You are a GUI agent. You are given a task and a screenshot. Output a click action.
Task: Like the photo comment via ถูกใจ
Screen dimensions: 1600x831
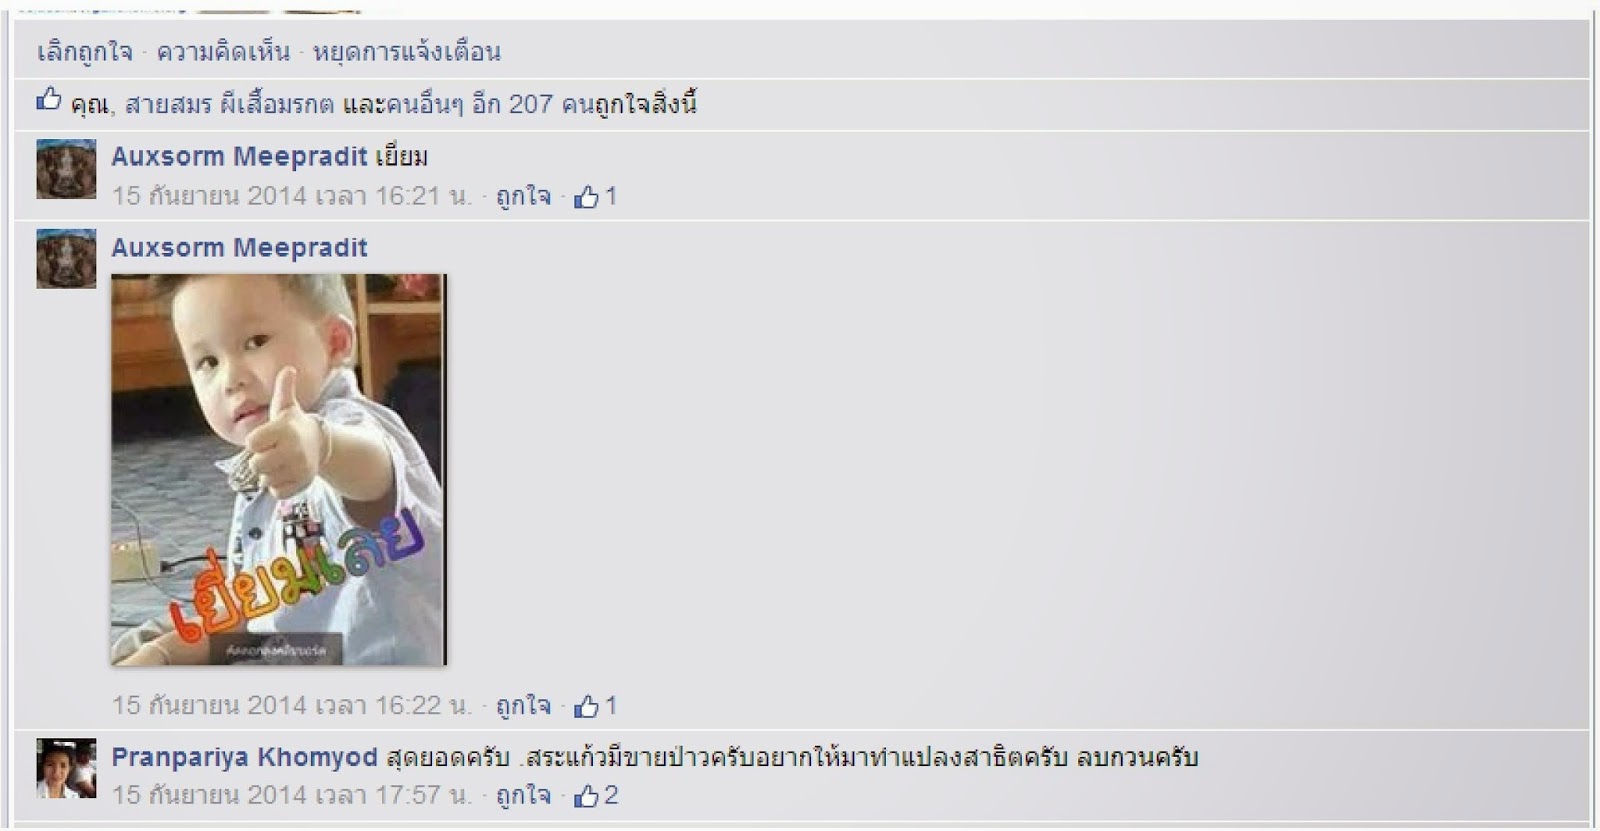pos(523,706)
